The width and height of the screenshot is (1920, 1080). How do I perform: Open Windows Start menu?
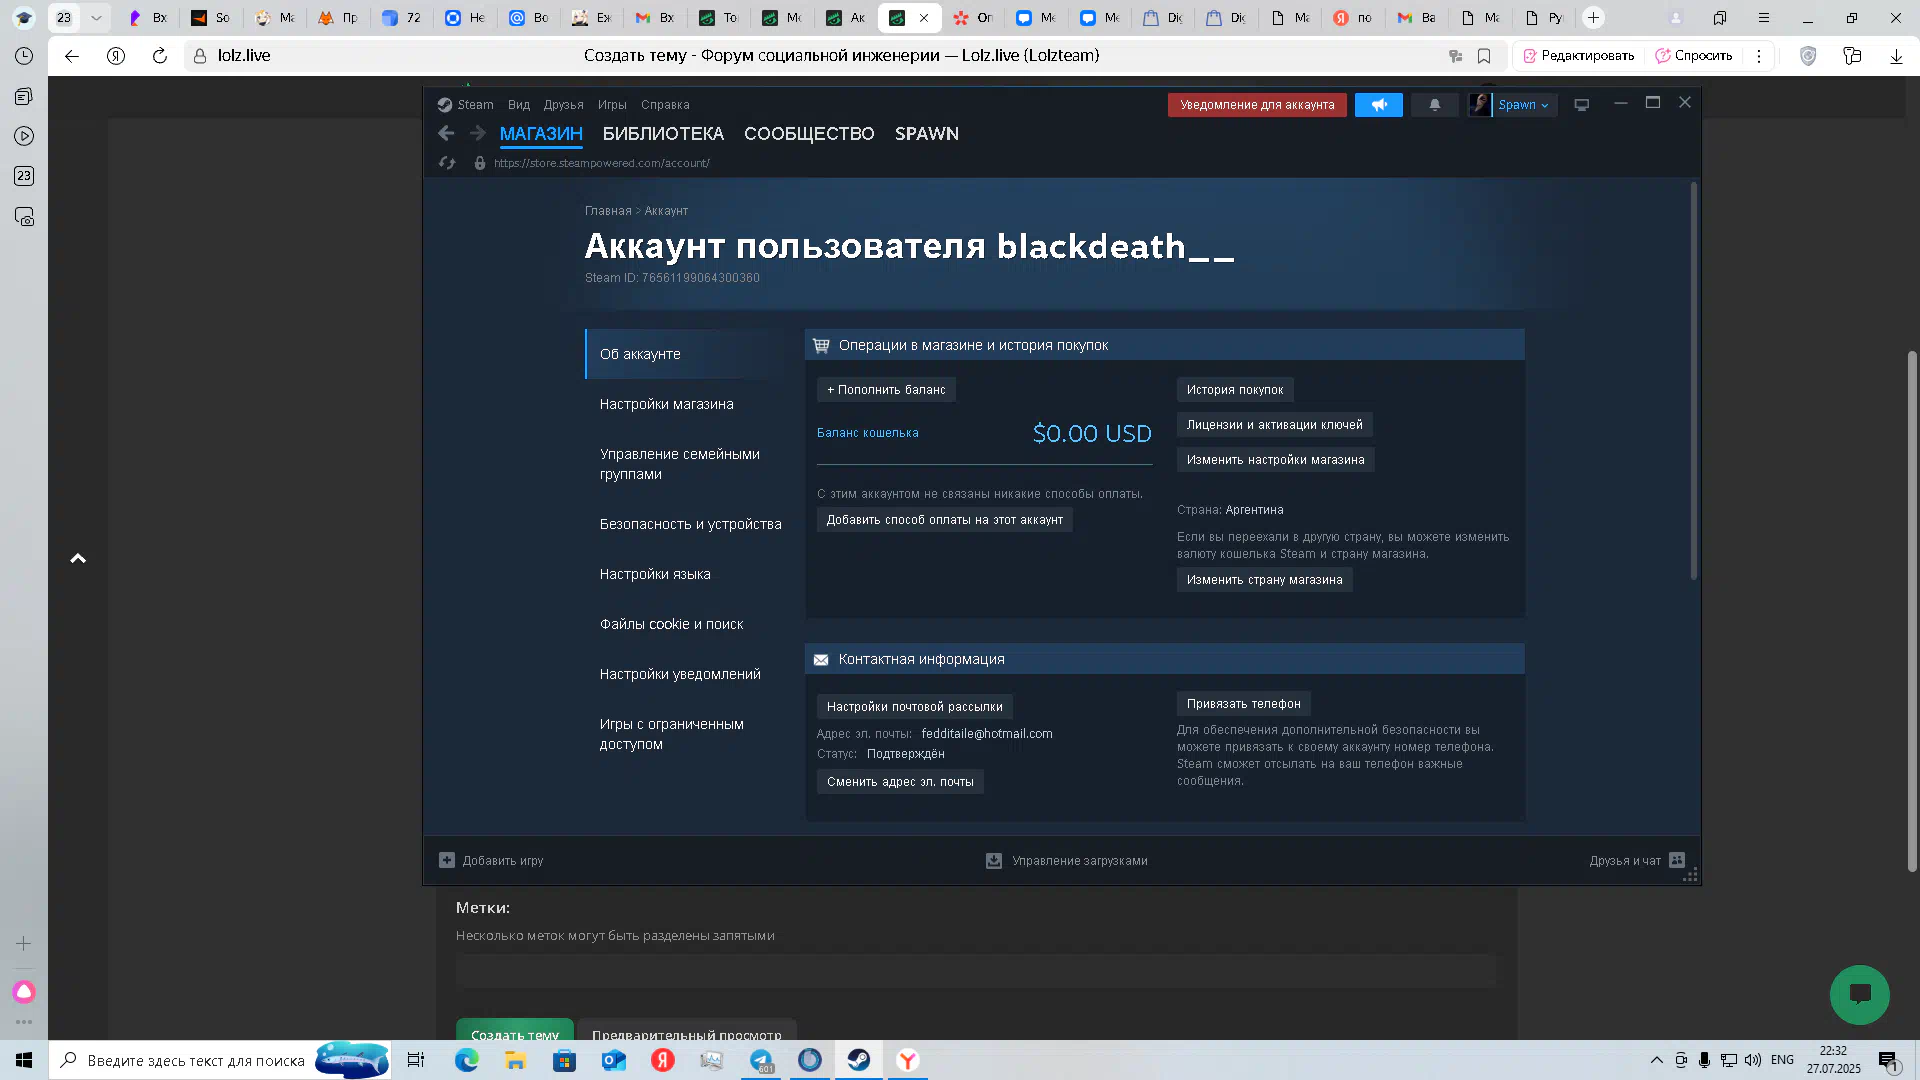pos(24,1060)
